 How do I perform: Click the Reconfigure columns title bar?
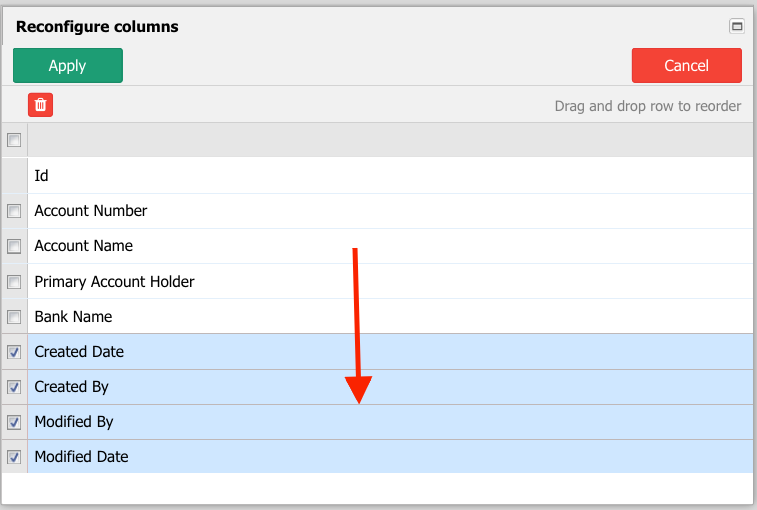[x=367, y=26]
